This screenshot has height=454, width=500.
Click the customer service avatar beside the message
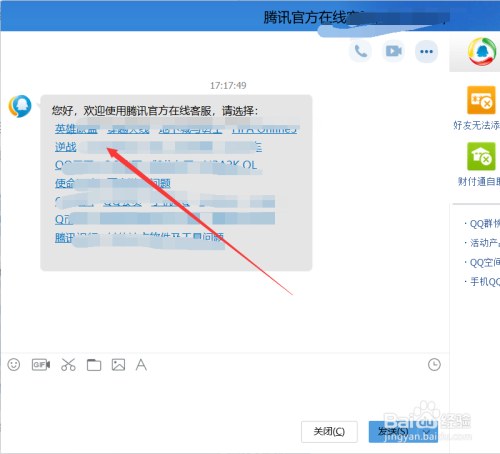(x=20, y=106)
